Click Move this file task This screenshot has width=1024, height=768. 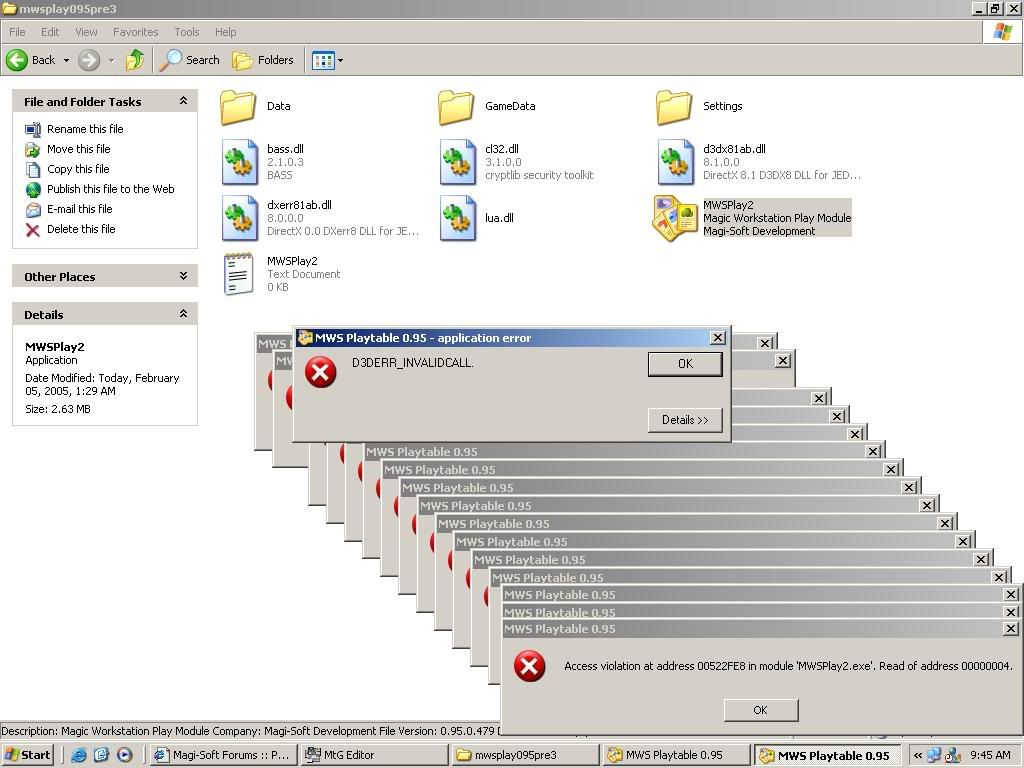pos(78,149)
